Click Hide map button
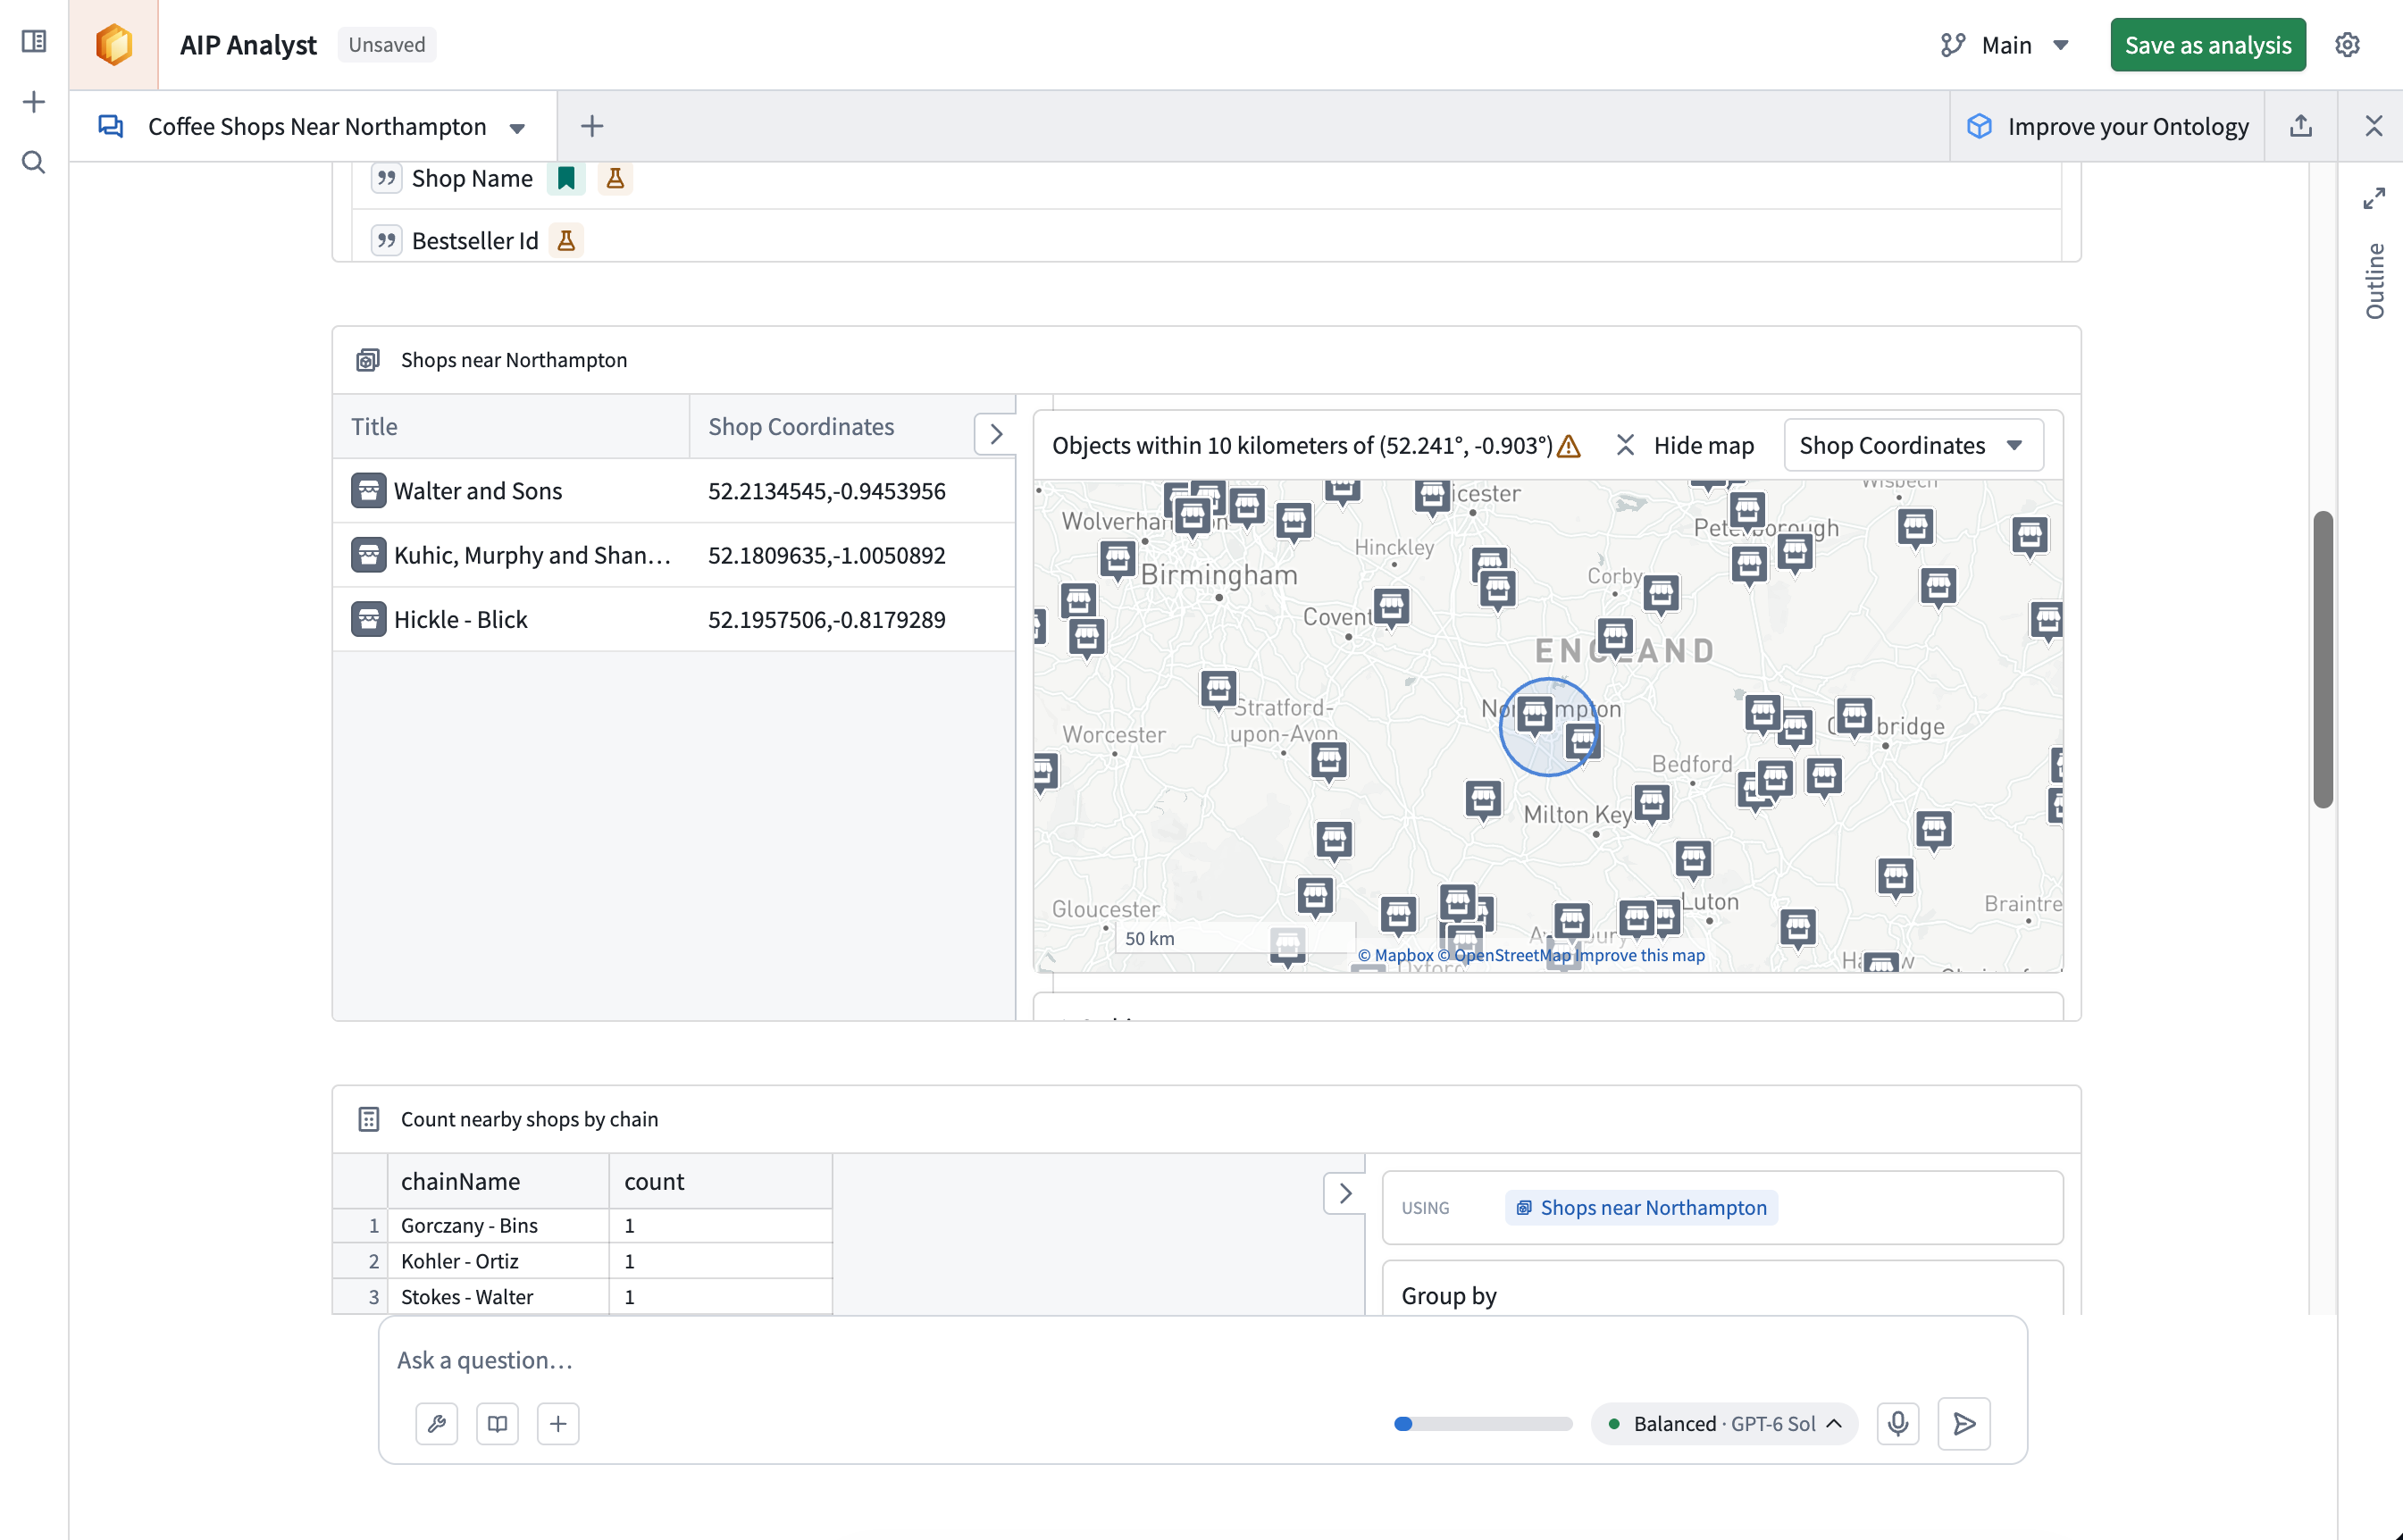 tap(1685, 445)
